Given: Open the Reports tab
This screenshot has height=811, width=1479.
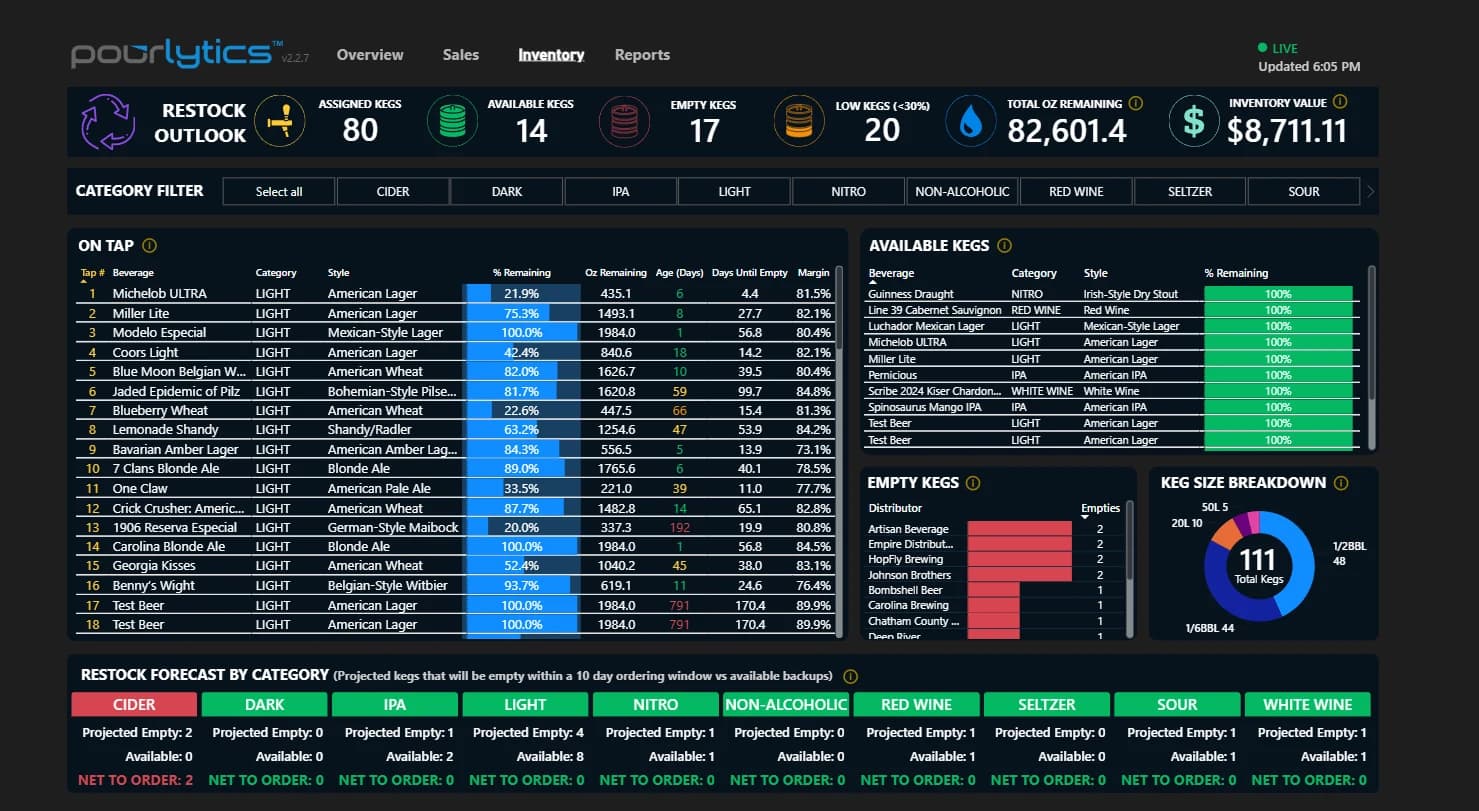Looking at the screenshot, I should [x=642, y=55].
